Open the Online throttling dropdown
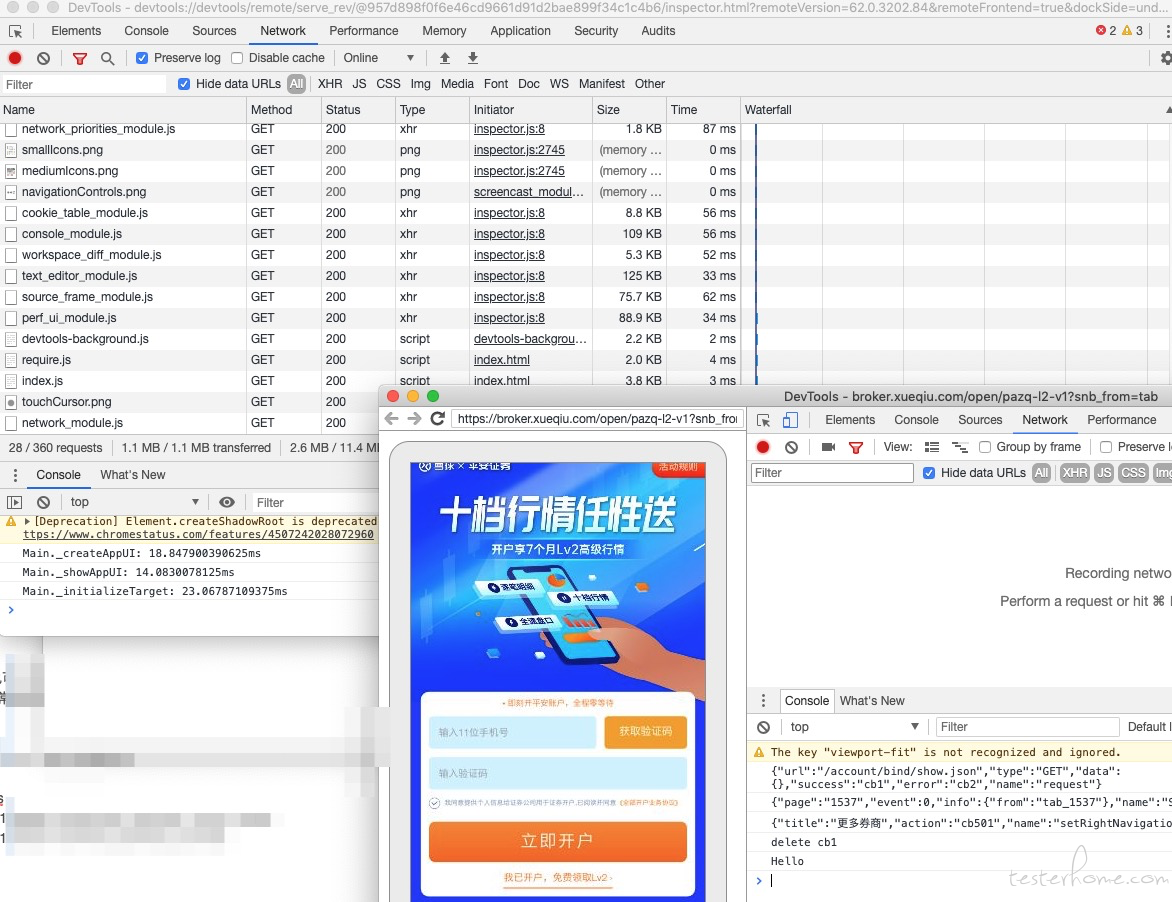The height and width of the screenshot is (902, 1172). click(378, 58)
